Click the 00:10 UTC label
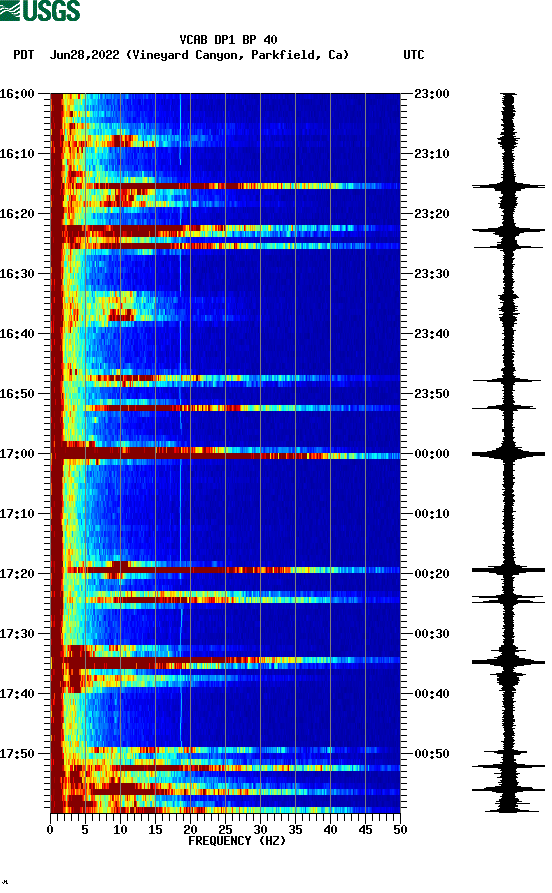Image resolution: width=552 pixels, height=893 pixels. [432, 514]
